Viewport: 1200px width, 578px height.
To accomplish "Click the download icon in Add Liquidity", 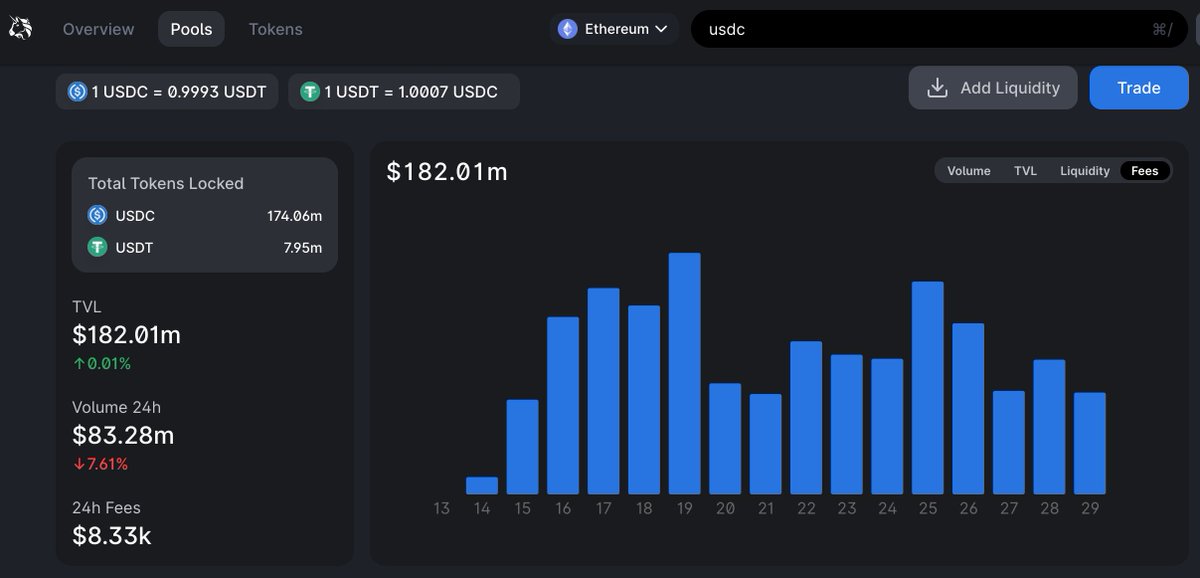I will [x=937, y=88].
